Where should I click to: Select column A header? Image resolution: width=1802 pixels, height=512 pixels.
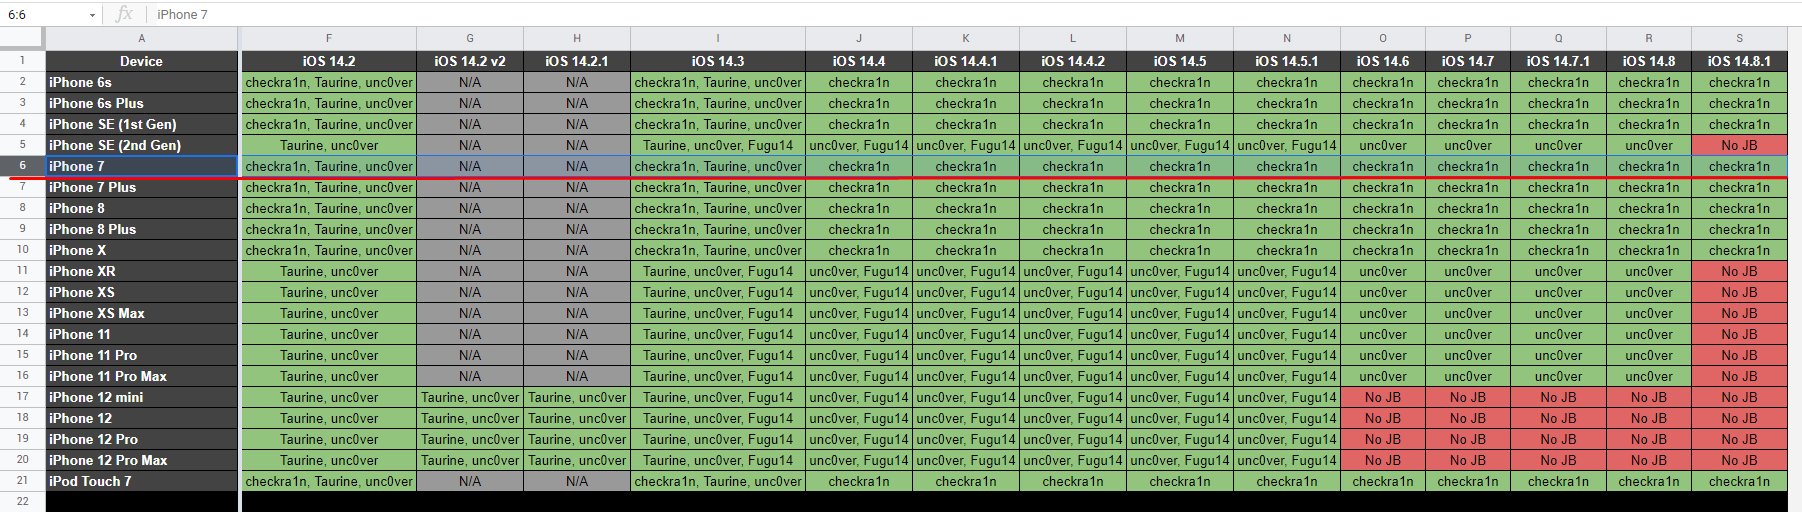(x=142, y=38)
